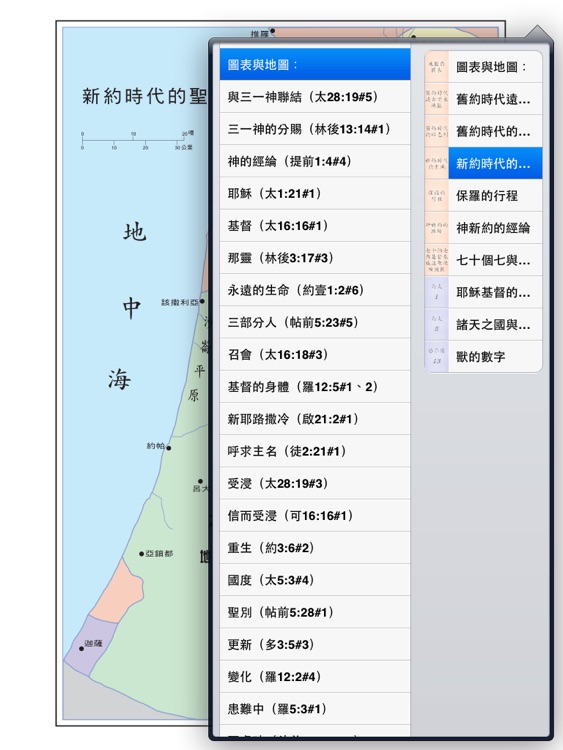The height and width of the screenshot is (750, 563).
Task: Select 諸天之國與… chart item
Action: [484, 324]
